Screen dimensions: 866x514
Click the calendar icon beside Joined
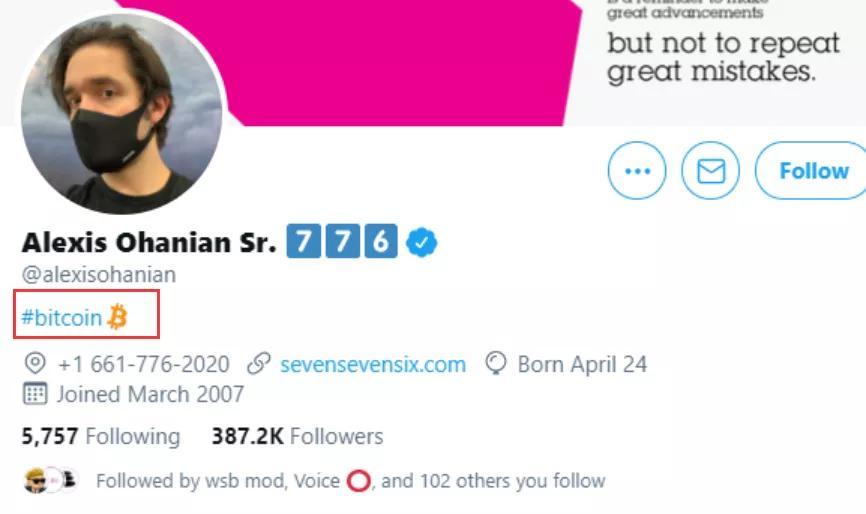tap(35, 394)
